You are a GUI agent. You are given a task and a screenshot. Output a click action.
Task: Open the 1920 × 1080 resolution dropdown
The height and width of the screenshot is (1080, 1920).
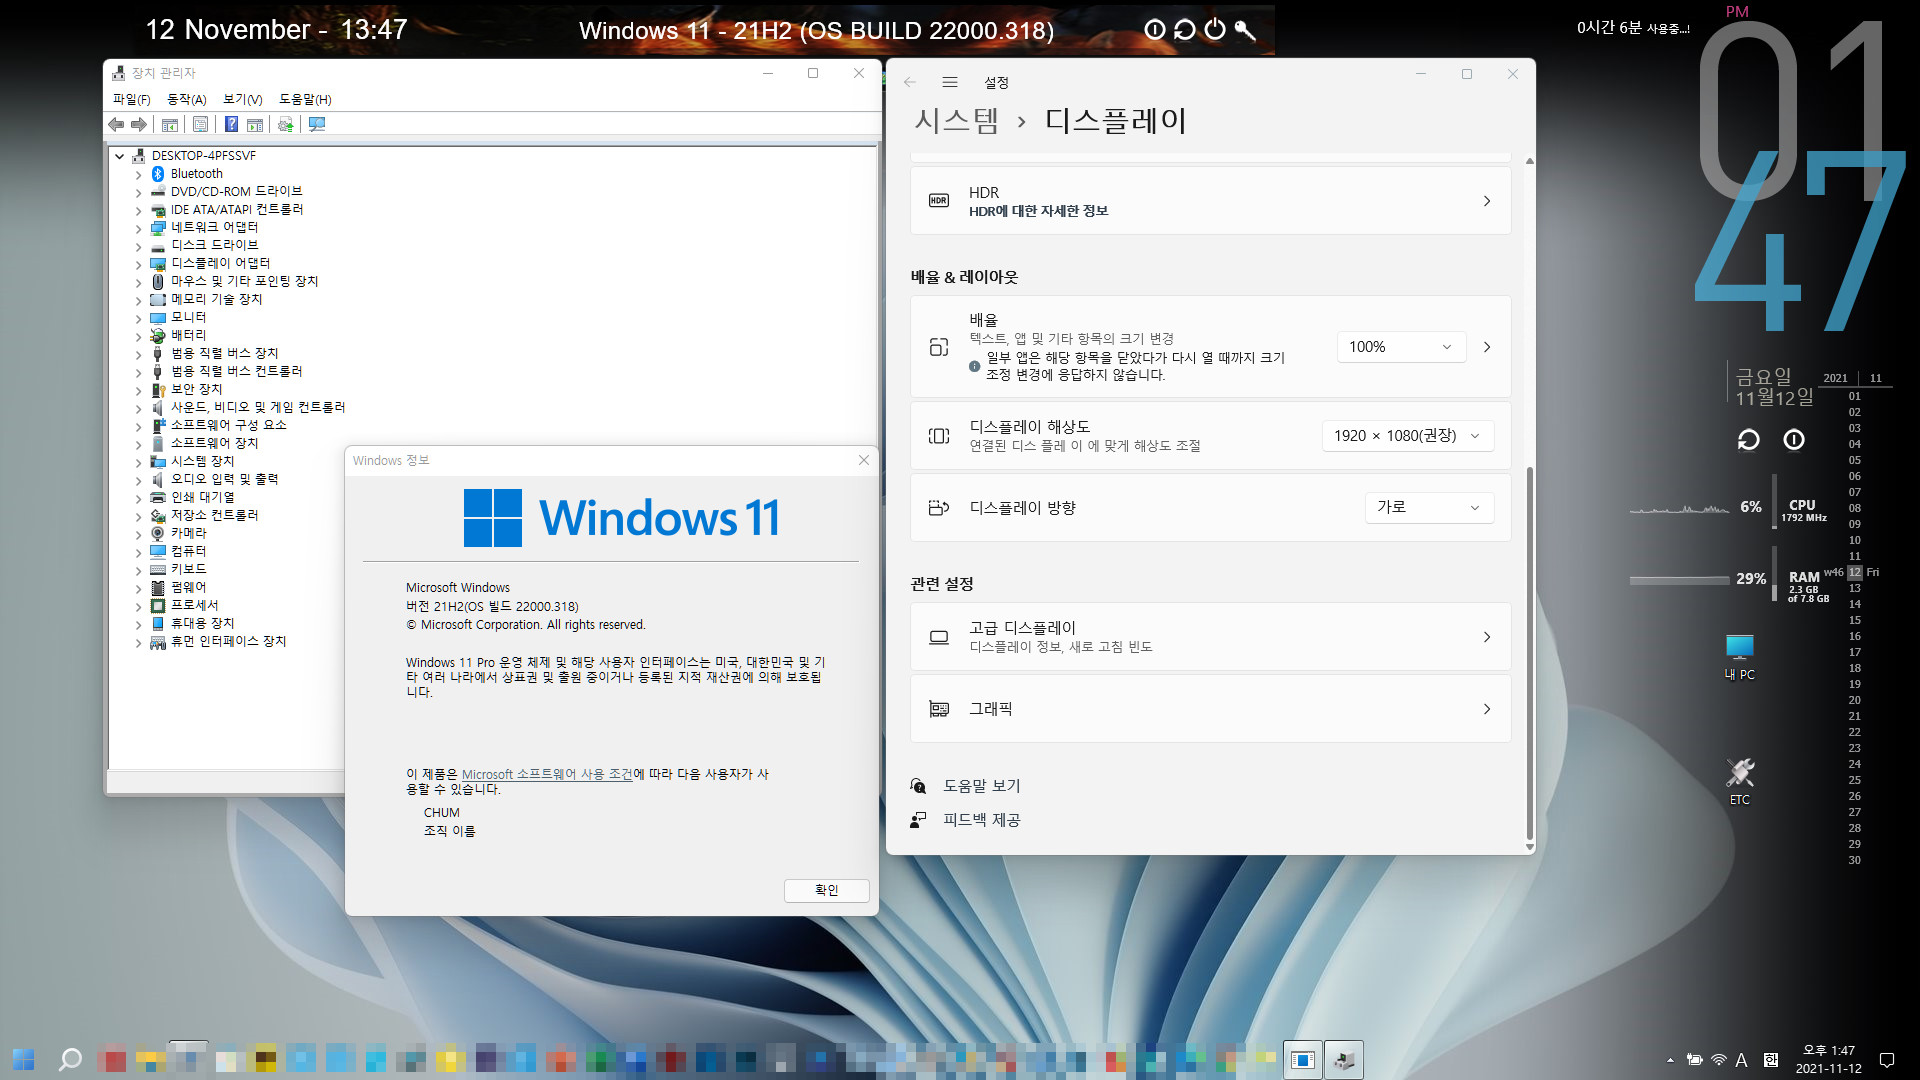1408,436
